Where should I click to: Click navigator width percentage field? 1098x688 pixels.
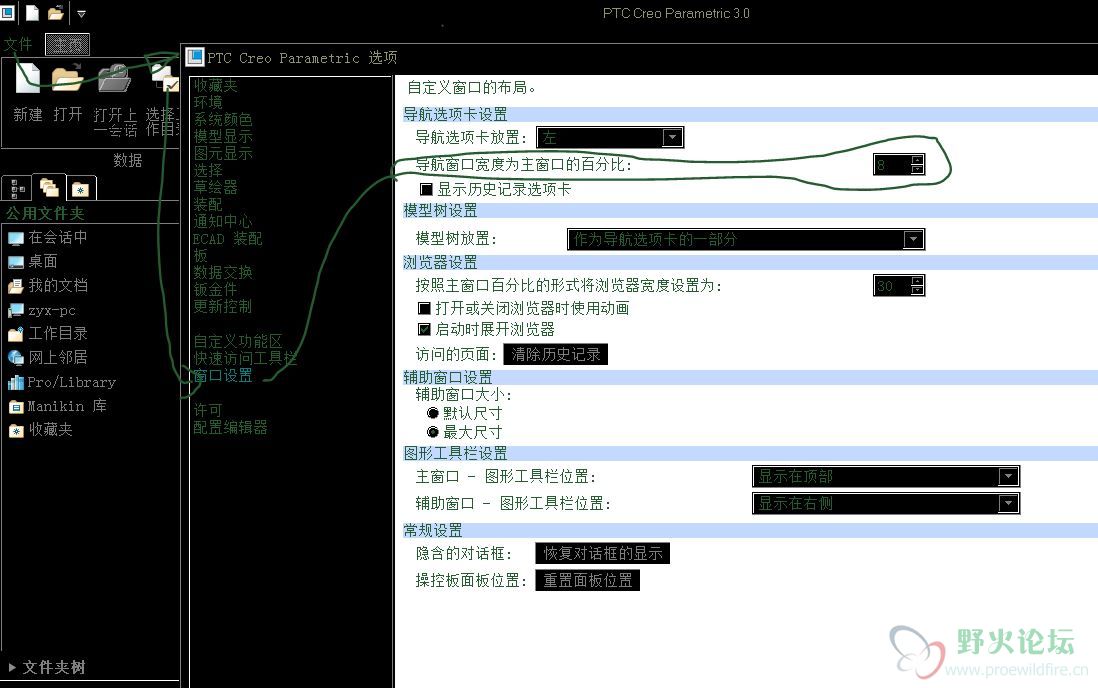click(892, 165)
